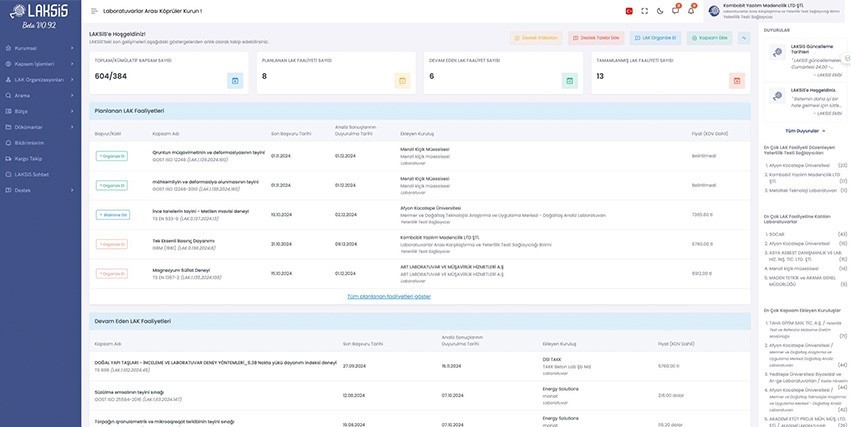
Task: Open LAKSİS Sohbet in the sidebar
Action: (x=32, y=174)
